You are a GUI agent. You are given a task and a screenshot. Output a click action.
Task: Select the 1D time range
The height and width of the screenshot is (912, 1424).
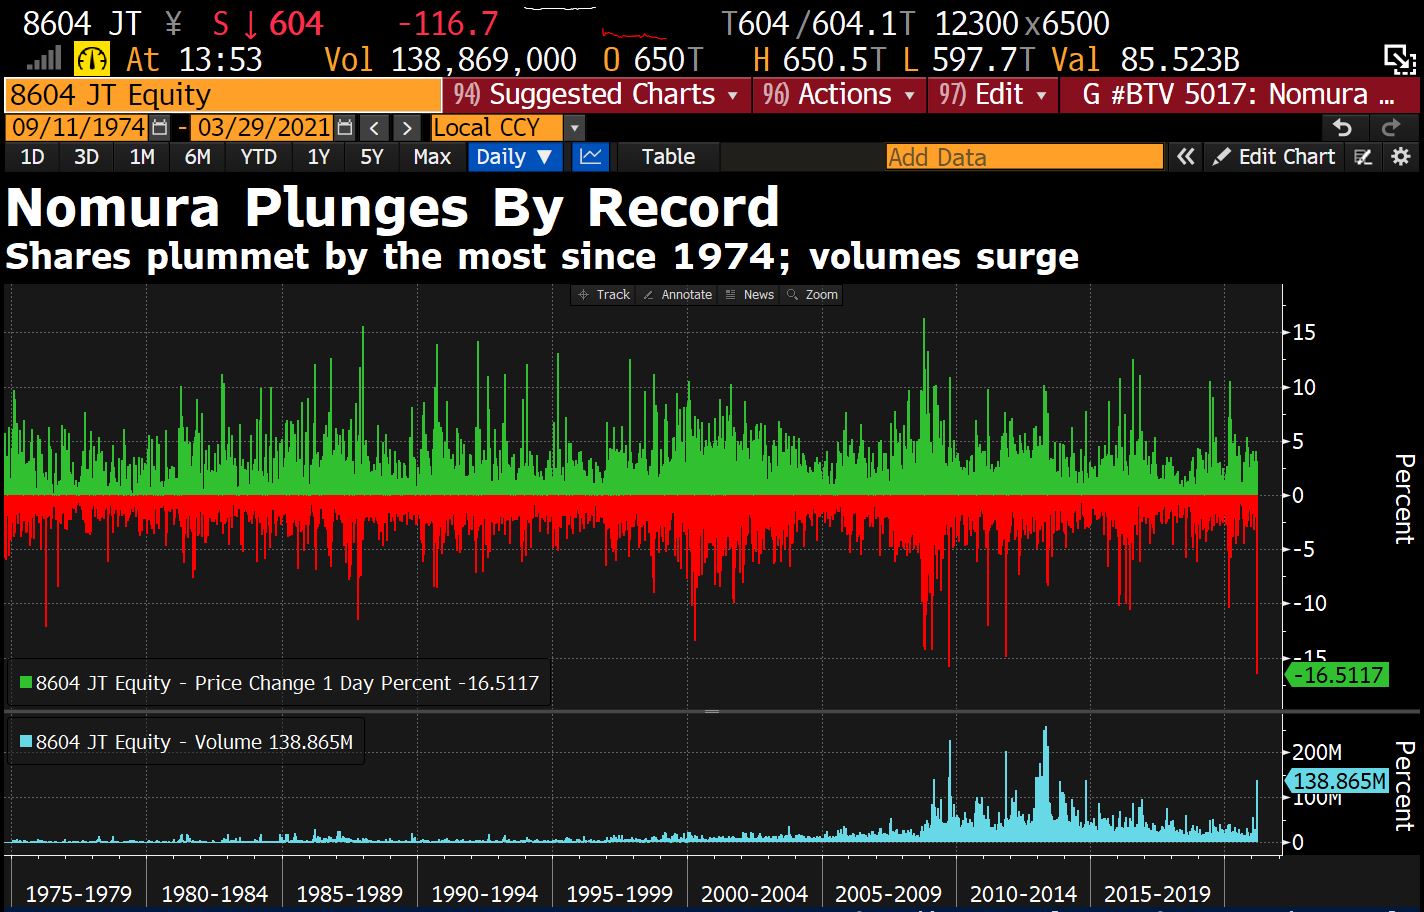click(x=33, y=157)
